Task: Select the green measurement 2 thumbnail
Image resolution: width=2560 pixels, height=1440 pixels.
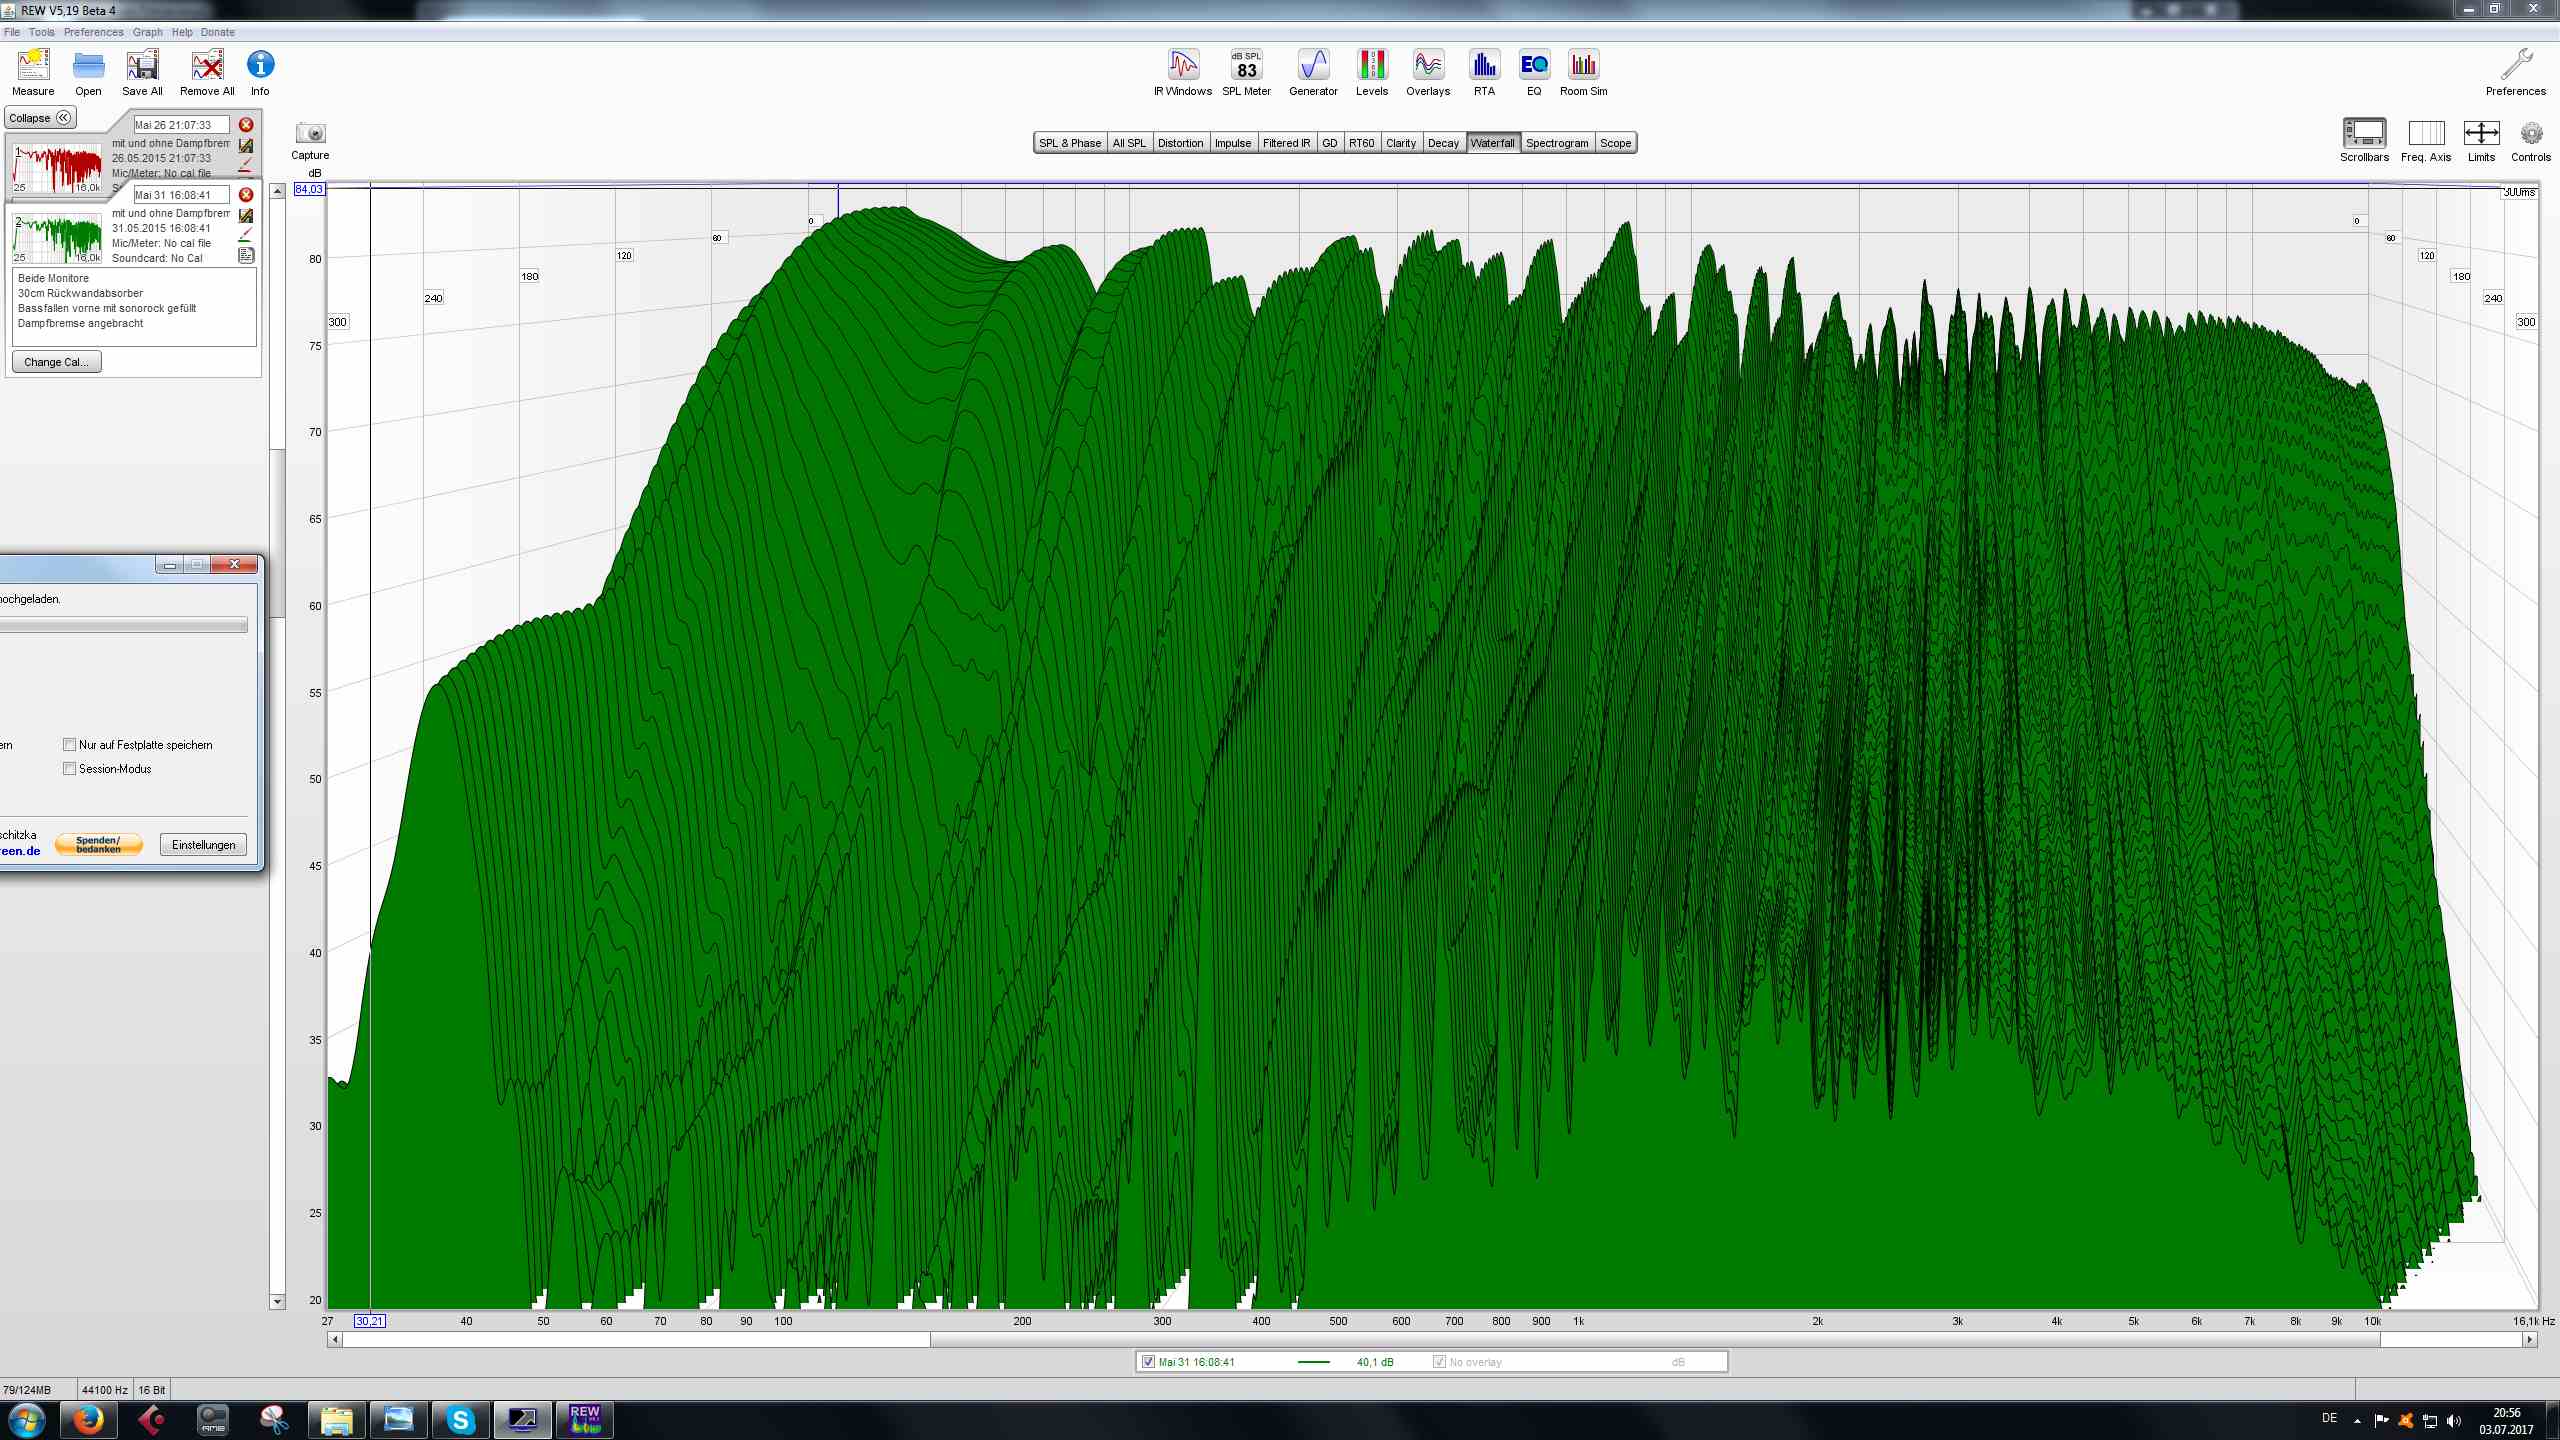Action: tap(57, 238)
